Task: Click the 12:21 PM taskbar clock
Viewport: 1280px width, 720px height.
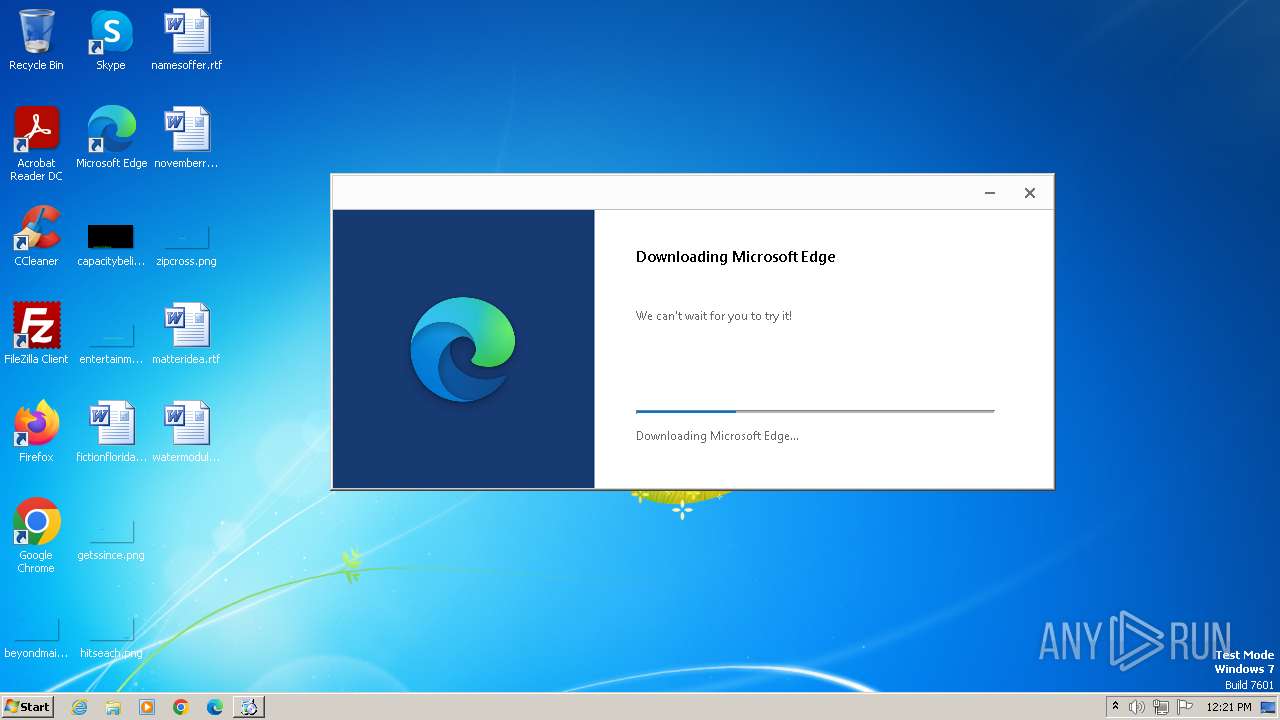Action: [x=1229, y=707]
